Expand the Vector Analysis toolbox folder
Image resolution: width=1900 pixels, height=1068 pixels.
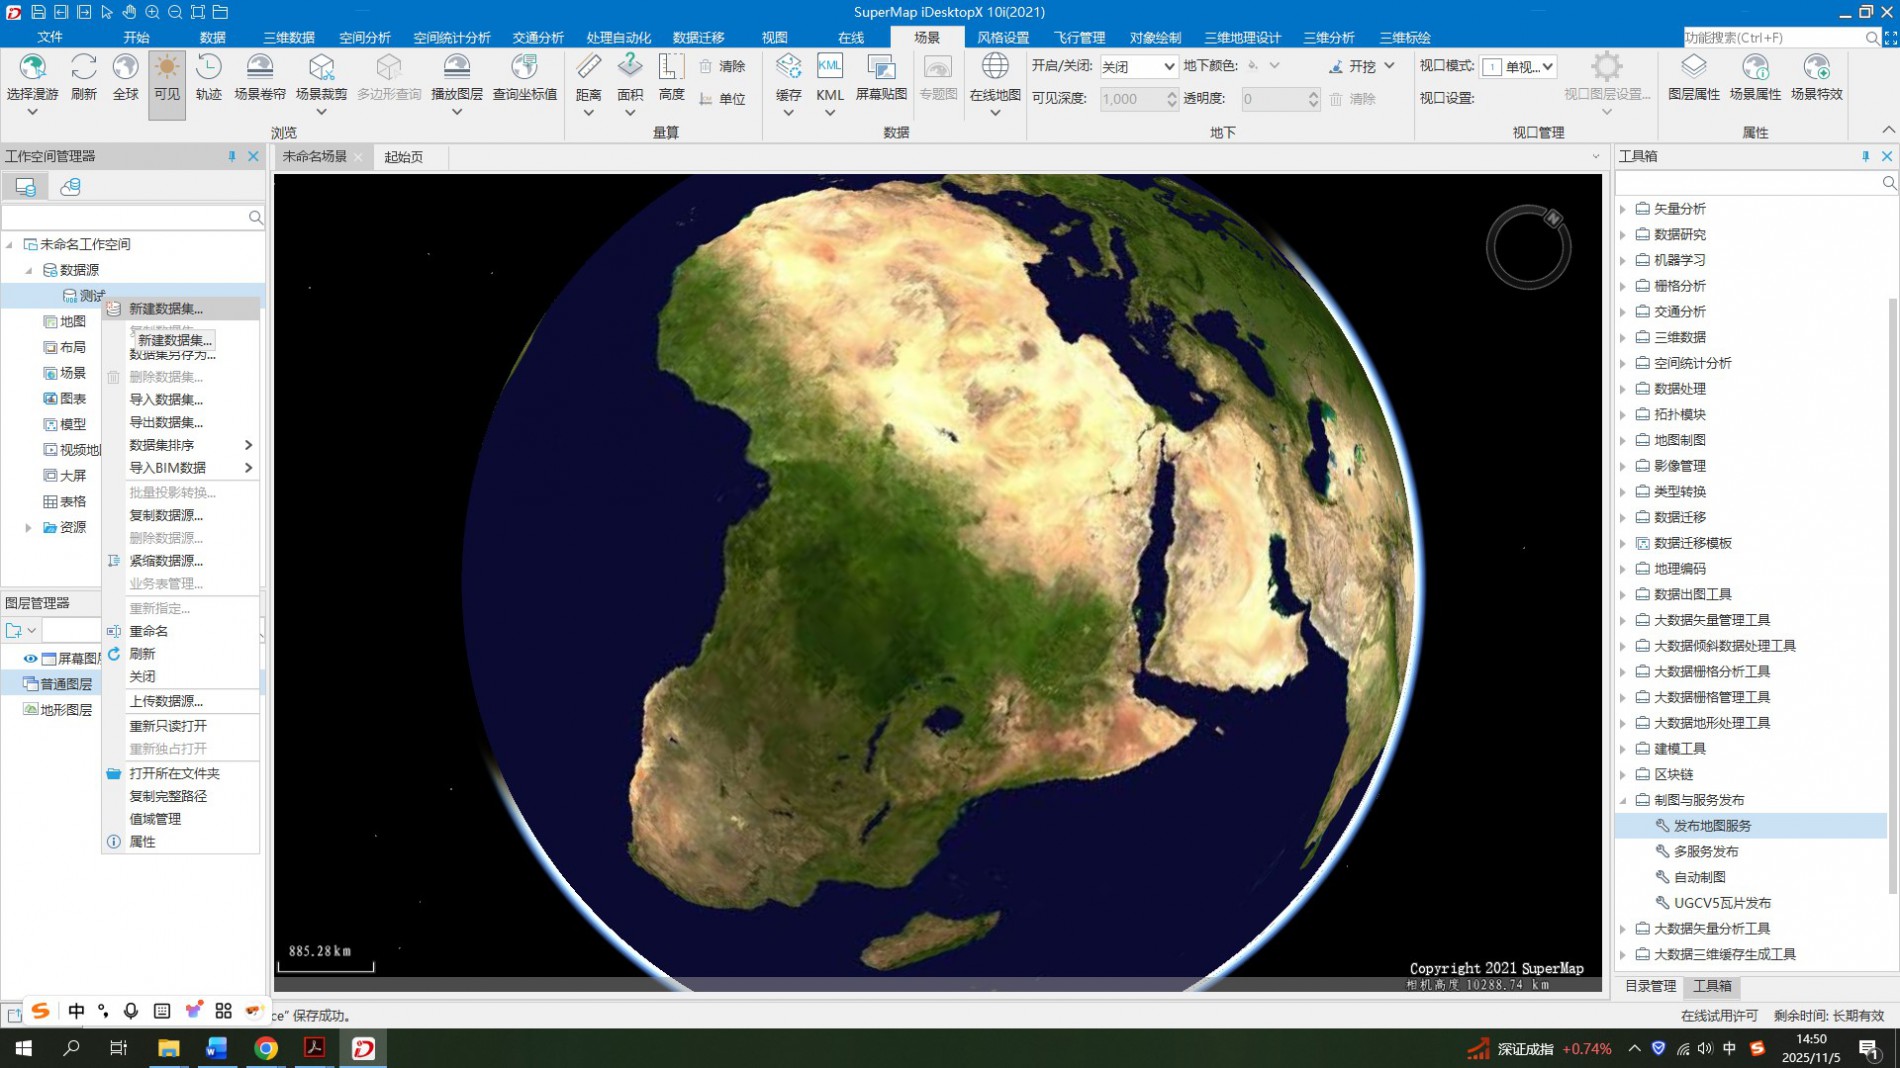tap(1623, 209)
